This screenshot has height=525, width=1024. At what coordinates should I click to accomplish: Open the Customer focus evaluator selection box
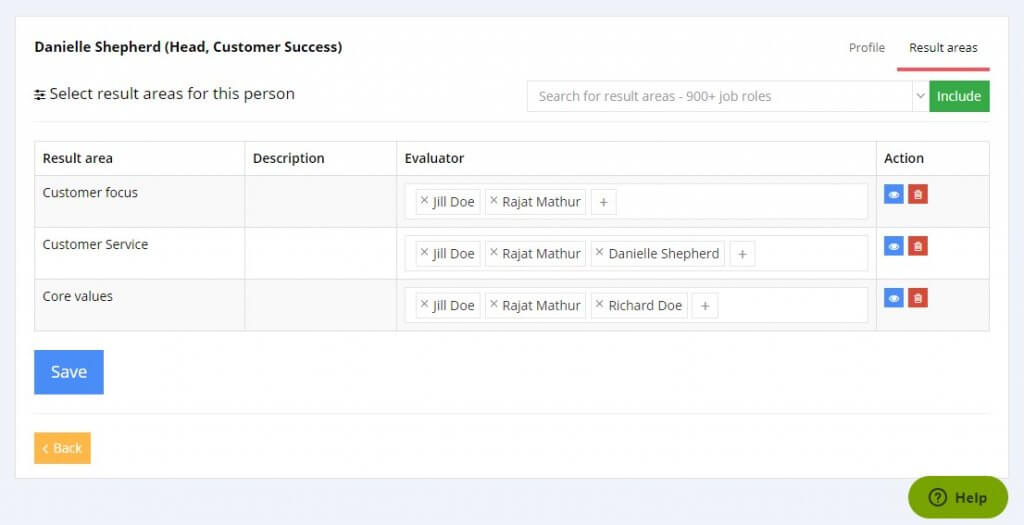pyautogui.click(x=740, y=202)
